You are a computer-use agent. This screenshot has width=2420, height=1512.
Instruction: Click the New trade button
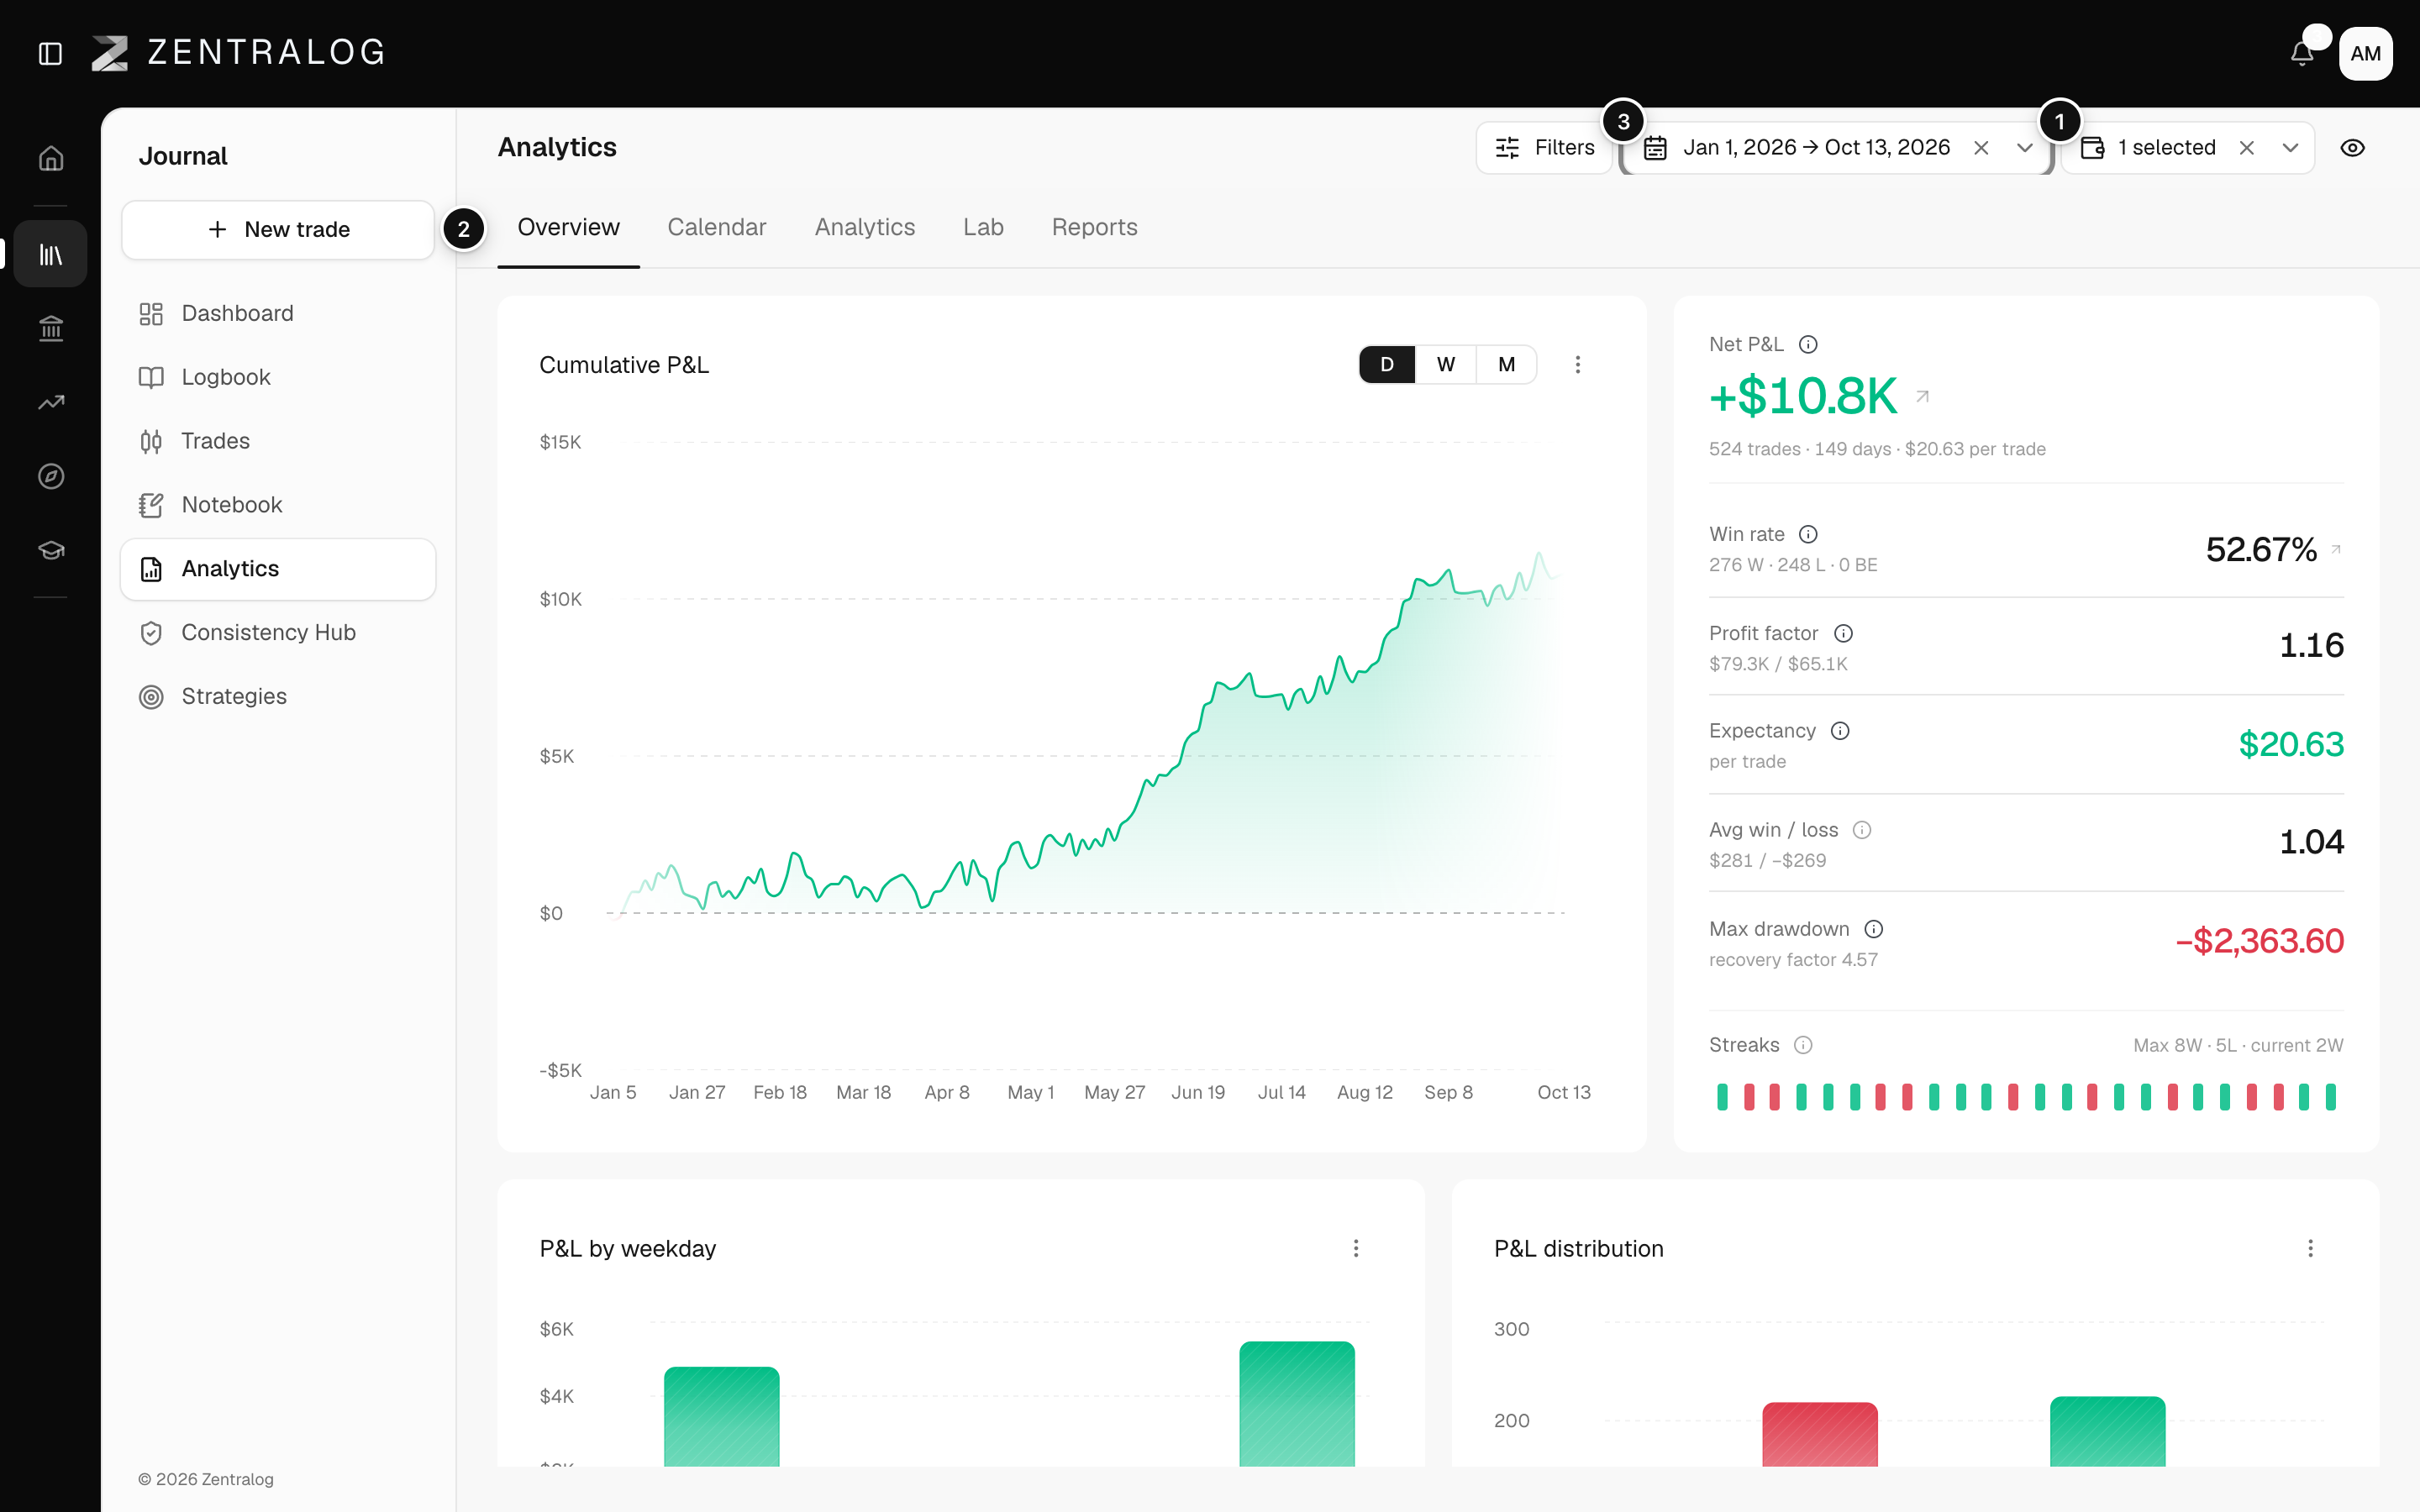(x=278, y=229)
